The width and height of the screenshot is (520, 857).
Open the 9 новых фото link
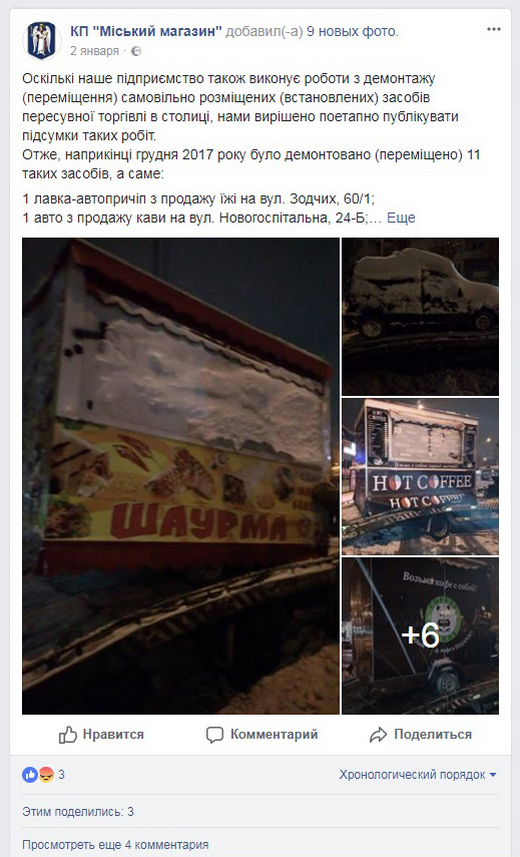pos(352,32)
